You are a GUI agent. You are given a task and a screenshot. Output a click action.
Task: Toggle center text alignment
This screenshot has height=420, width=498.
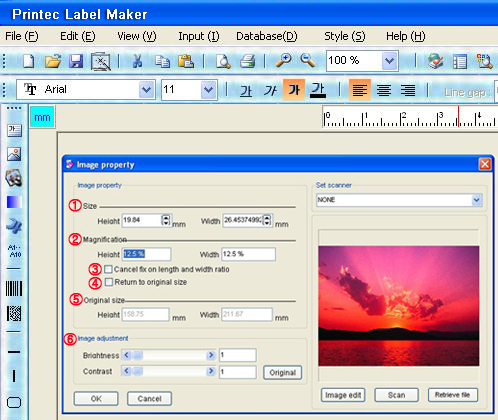384,90
